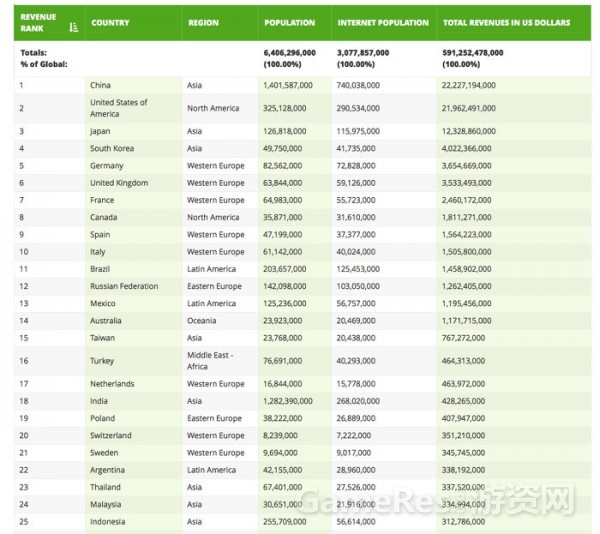
Task: Click United Kingdom's revenue 3,533,493,000
Action: [466, 183]
